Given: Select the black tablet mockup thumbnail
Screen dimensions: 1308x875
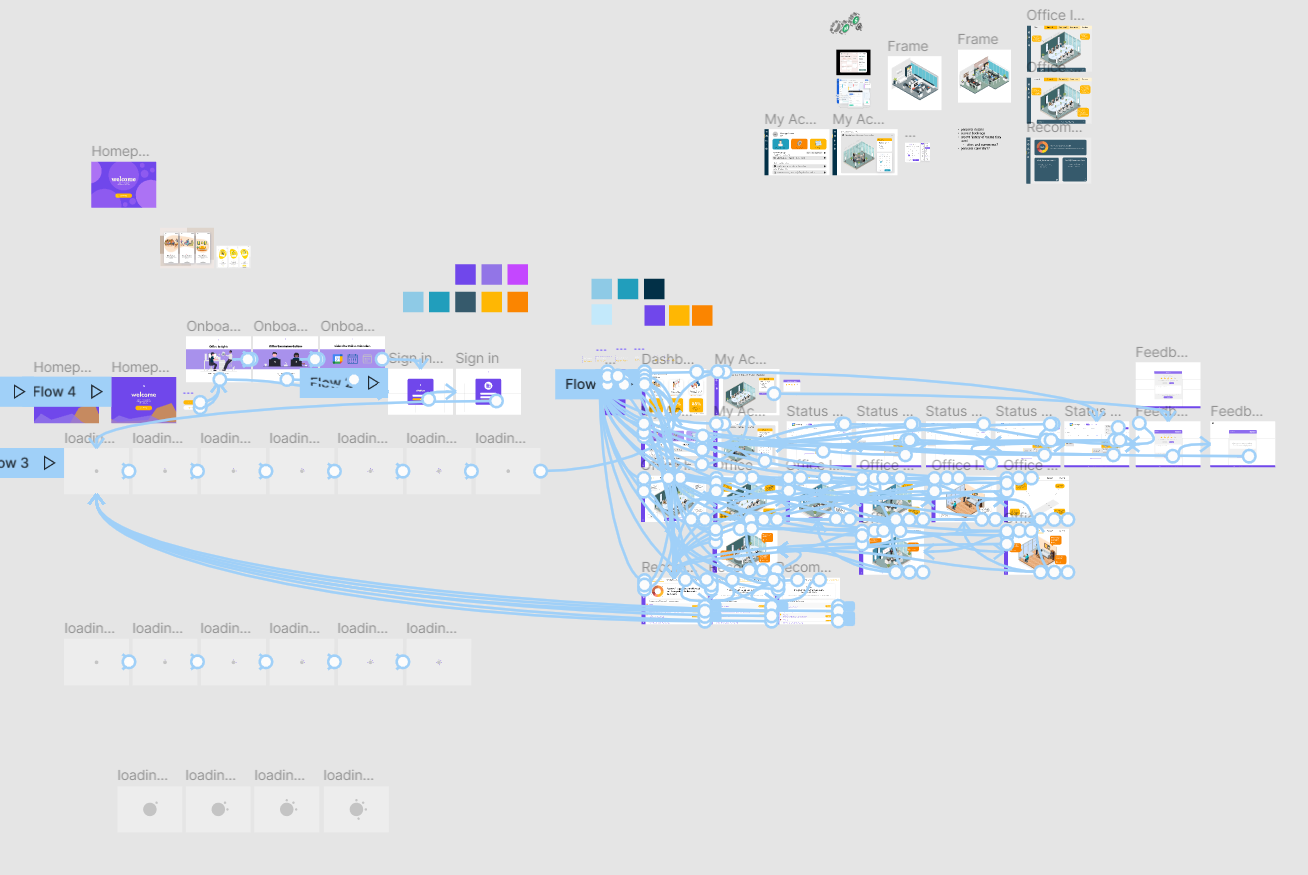Looking at the screenshot, I should pyautogui.click(x=854, y=62).
